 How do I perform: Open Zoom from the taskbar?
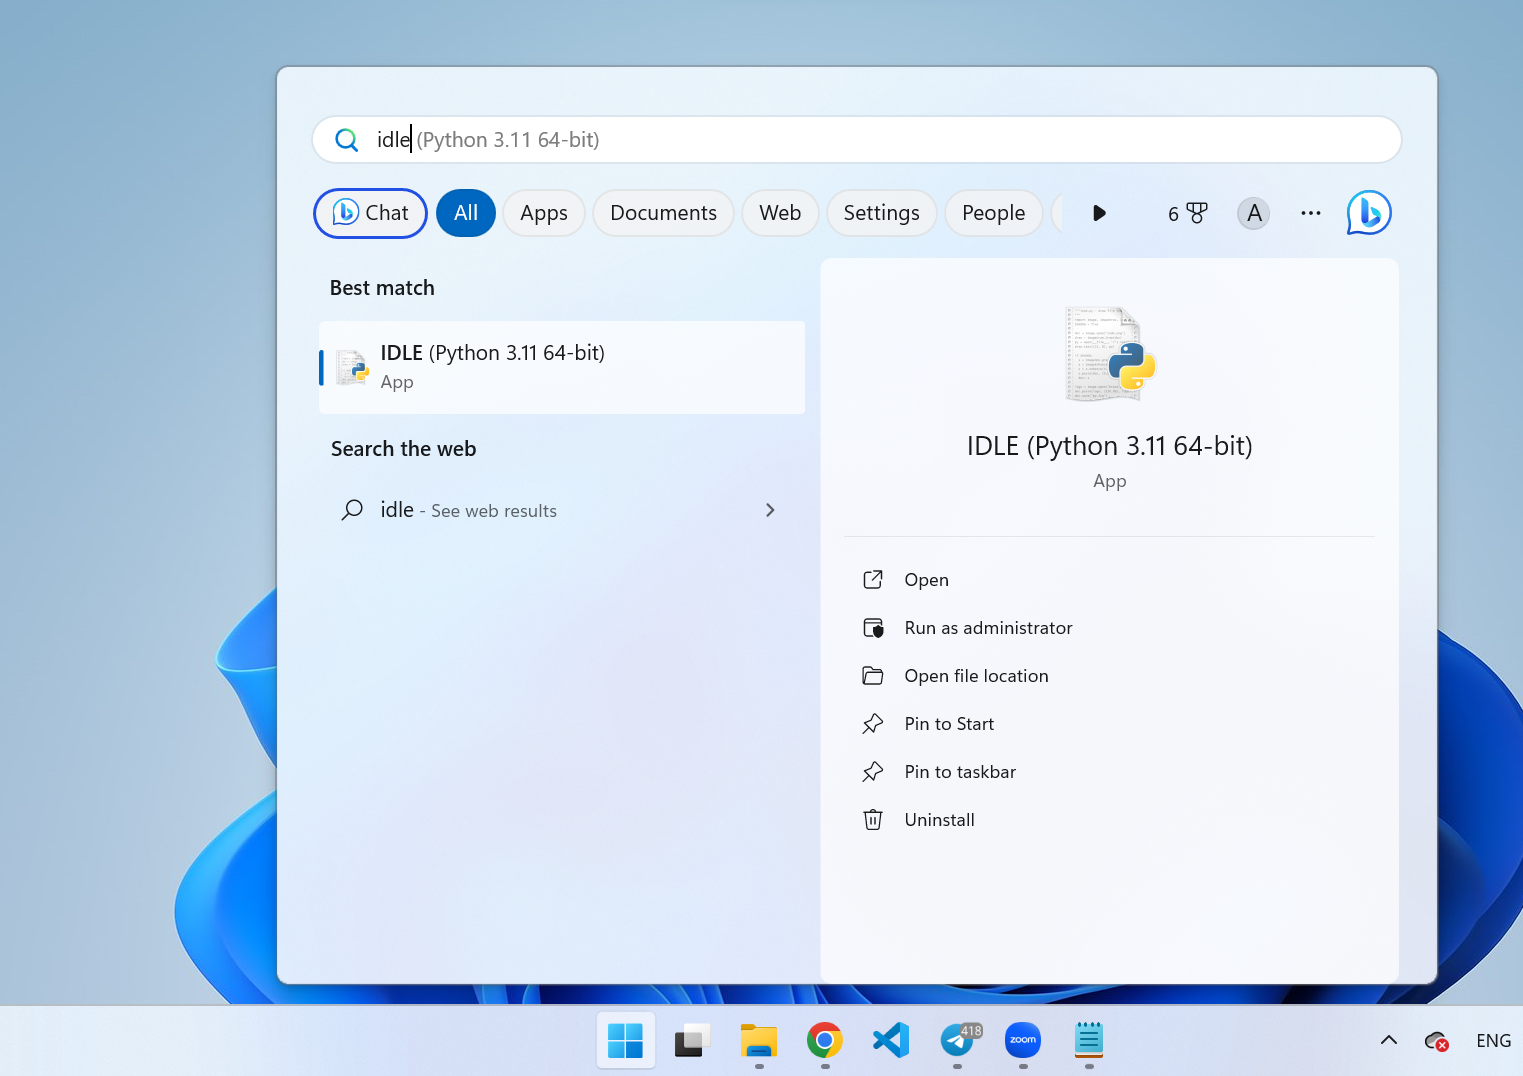[1022, 1041]
